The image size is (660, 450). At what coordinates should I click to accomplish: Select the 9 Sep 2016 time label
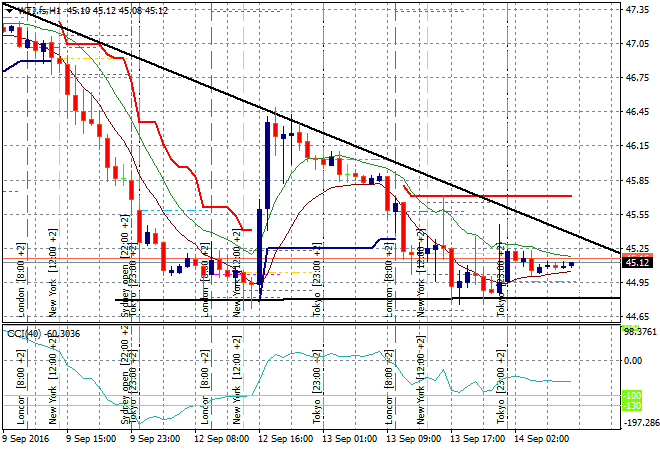tap(29, 438)
